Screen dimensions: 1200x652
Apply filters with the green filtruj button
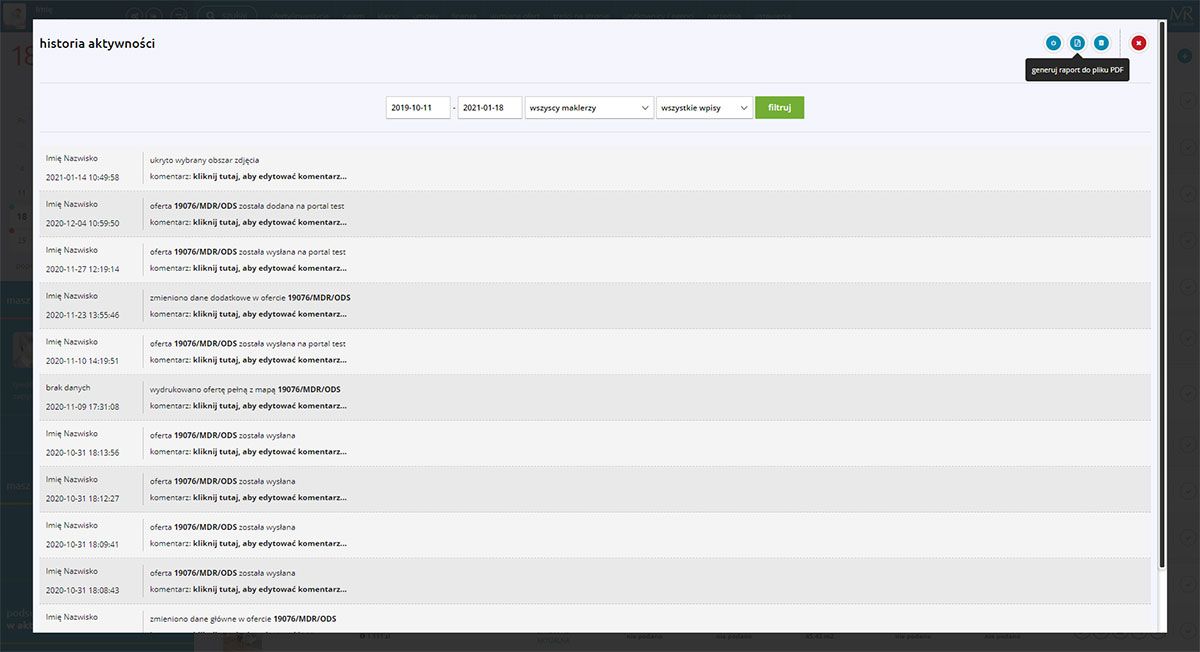pyautogui.click(x=779, y=107)
